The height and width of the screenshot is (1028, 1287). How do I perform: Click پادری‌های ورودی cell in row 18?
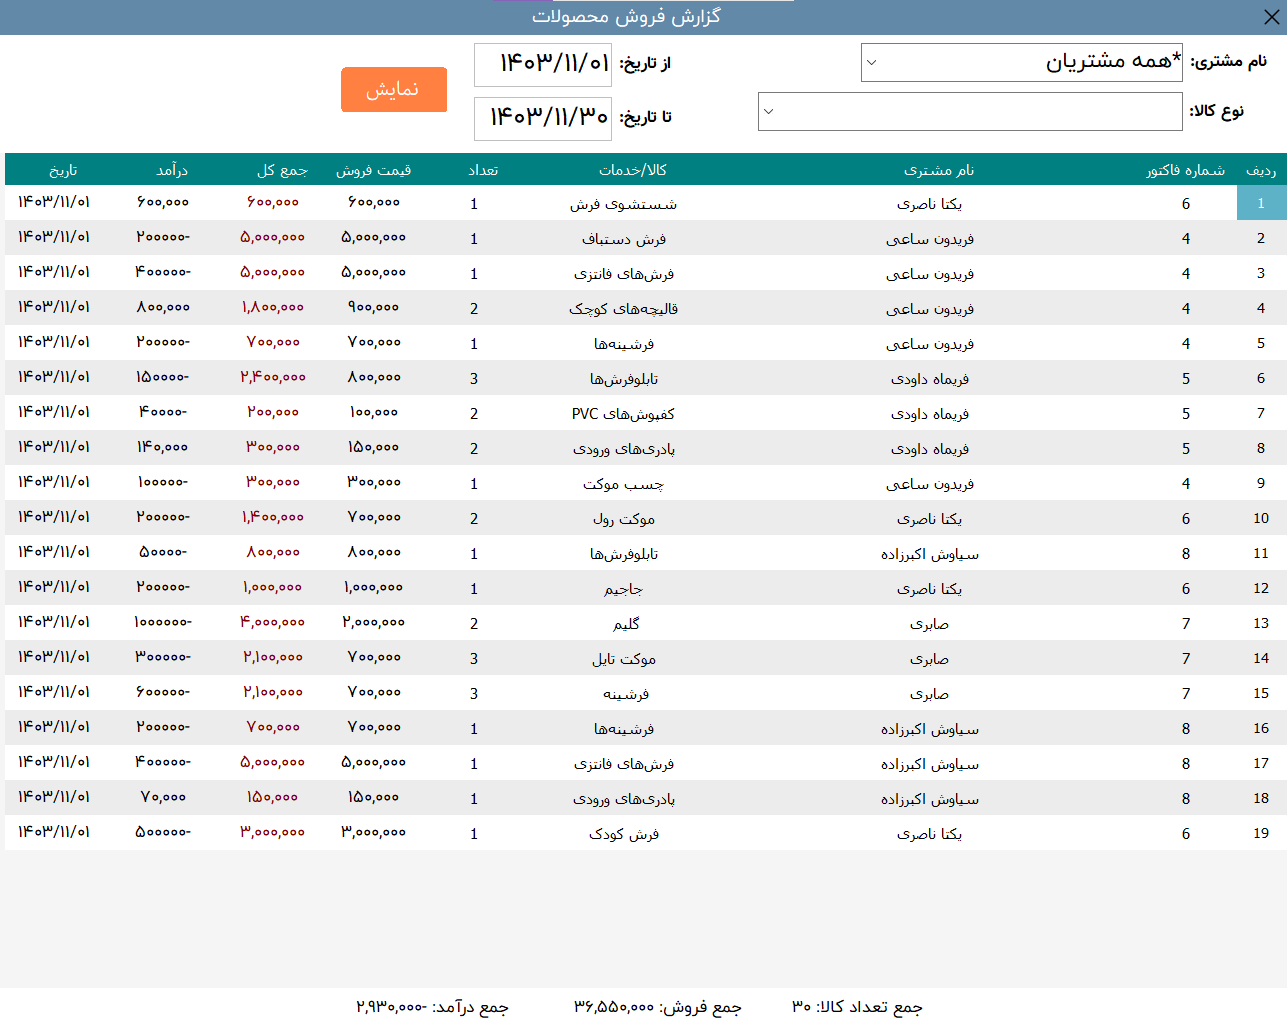(x=623, y=799)
